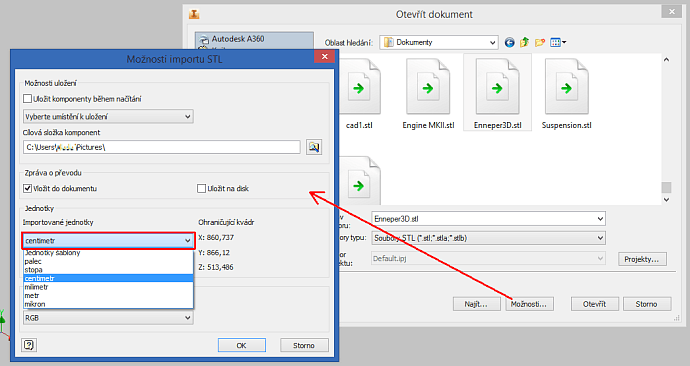Click the Y: 866,12 bounding box value
This screenshot has height=366, width=690.
pos(214,253)
